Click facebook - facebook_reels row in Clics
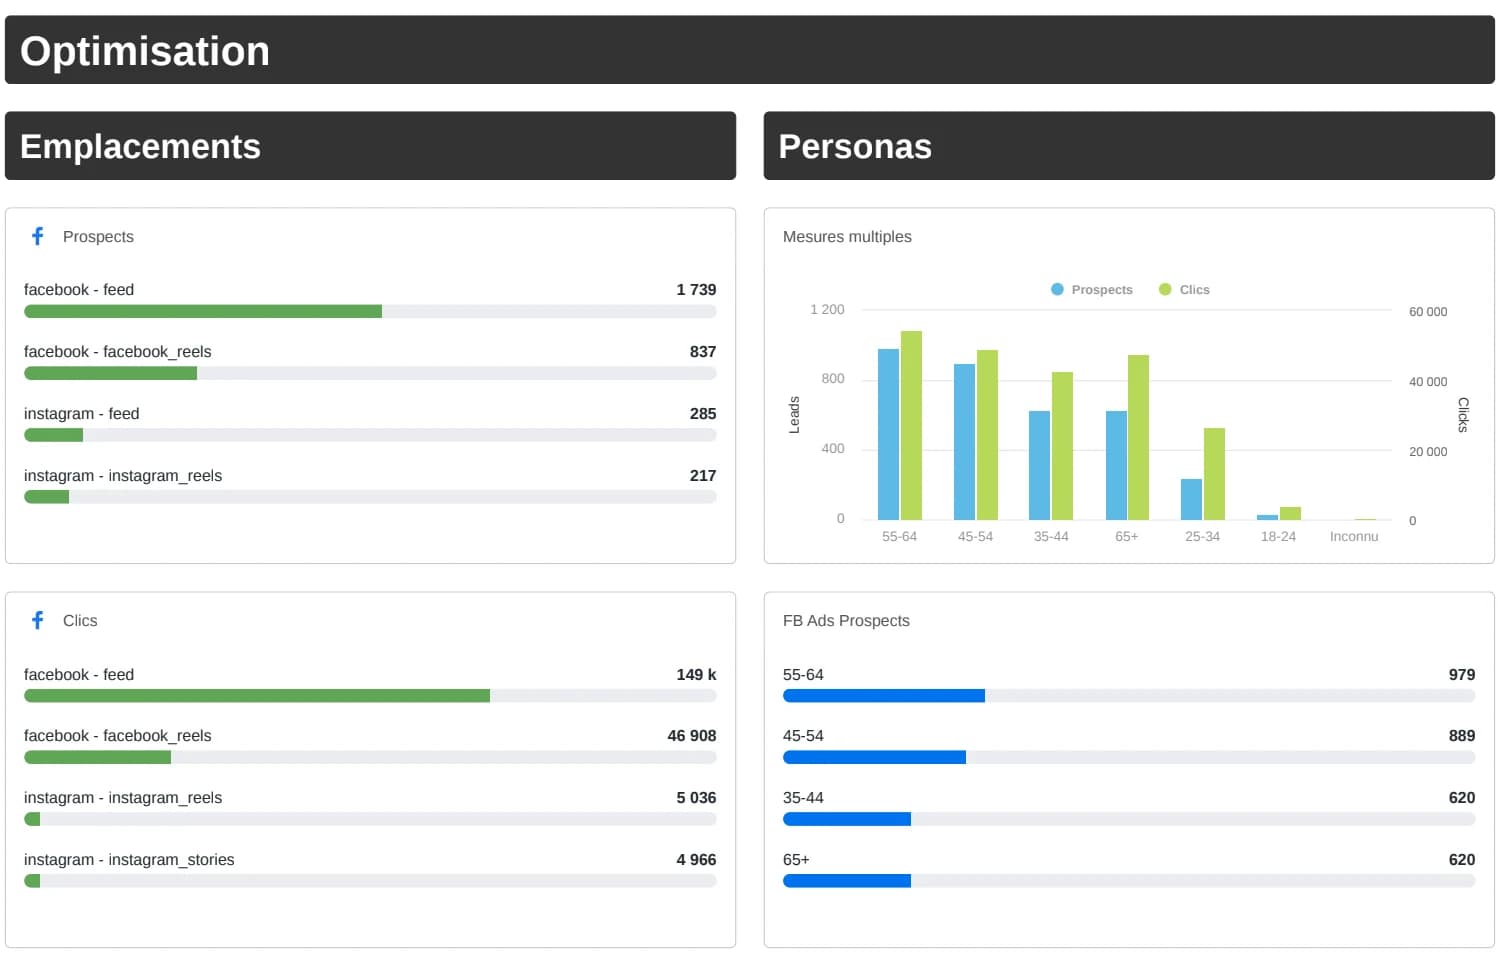Viewport: 1508px width, 966px height. 370,746
